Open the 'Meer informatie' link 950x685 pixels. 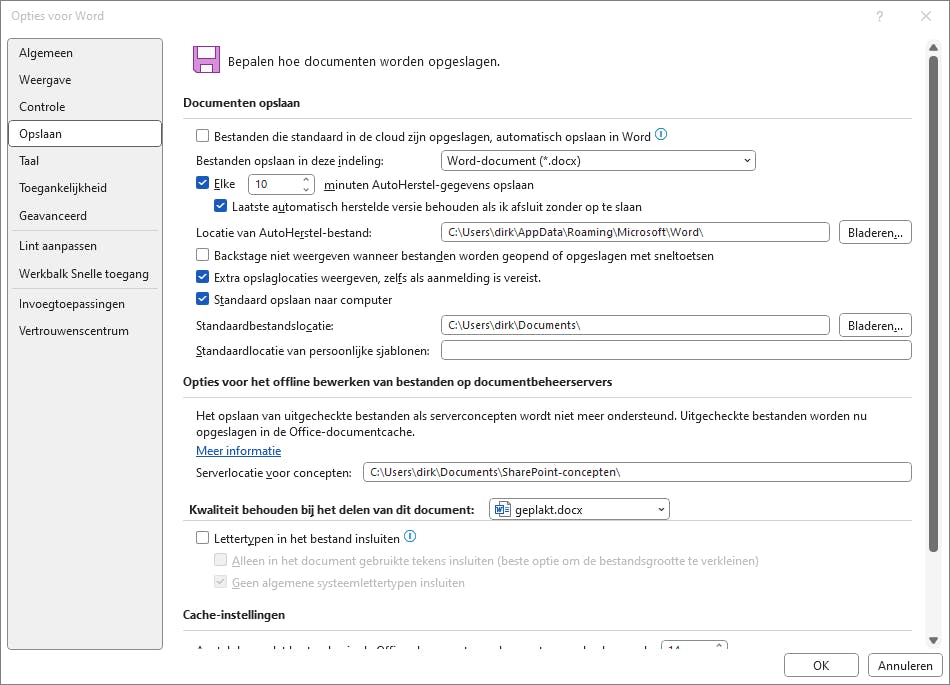pyautogui.click(x=238, y=451)
